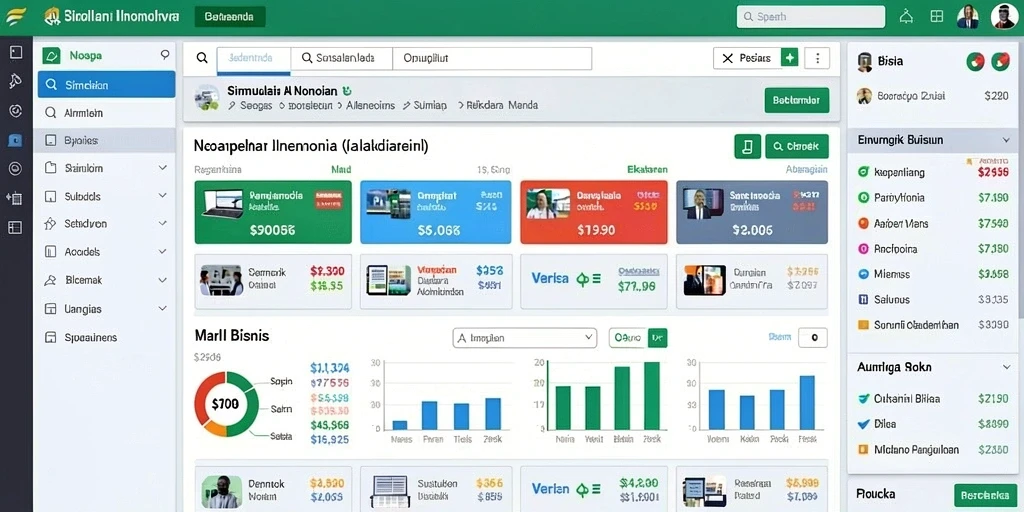Viewport: 1024px width, 512px height.
Task: Click the X Pesiars button
Action: pos(747,58)
